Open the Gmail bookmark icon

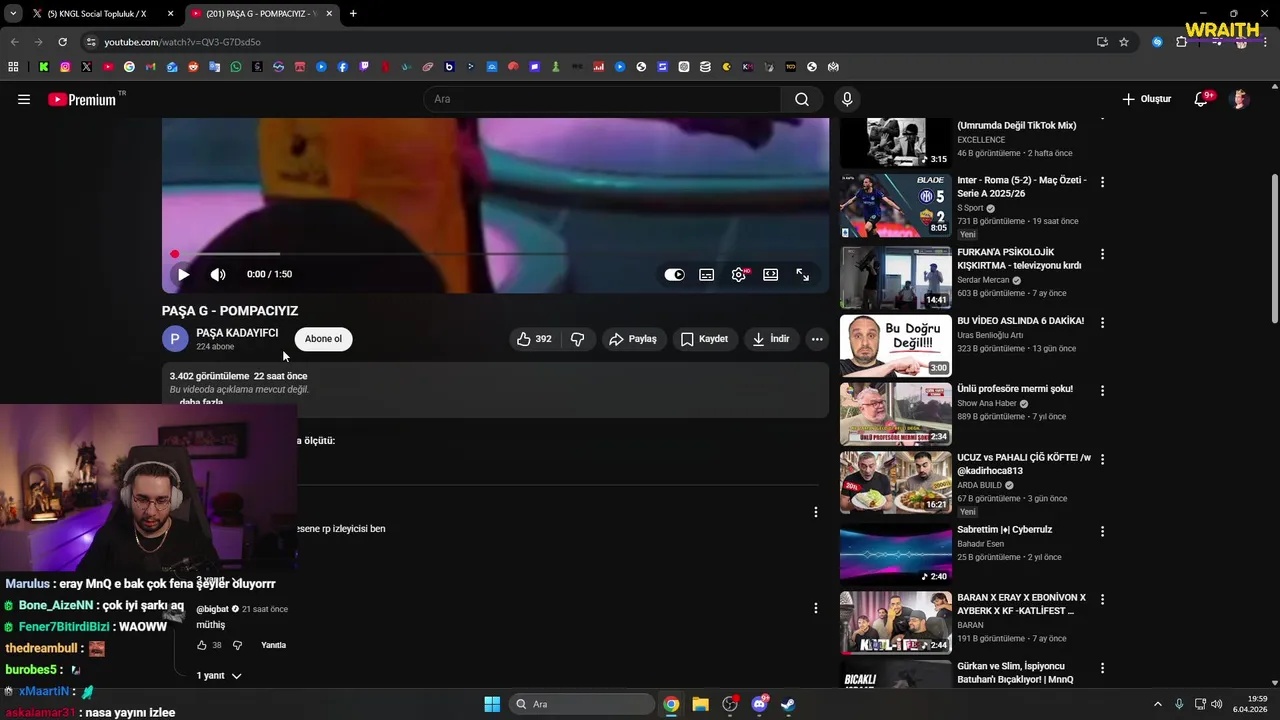(150, 67)
